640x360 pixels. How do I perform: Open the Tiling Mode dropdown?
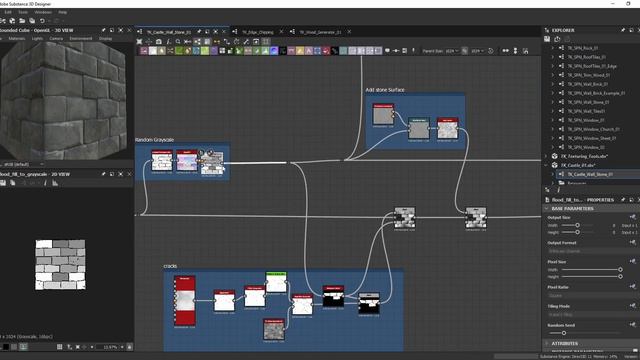click(x=593, y=315)
